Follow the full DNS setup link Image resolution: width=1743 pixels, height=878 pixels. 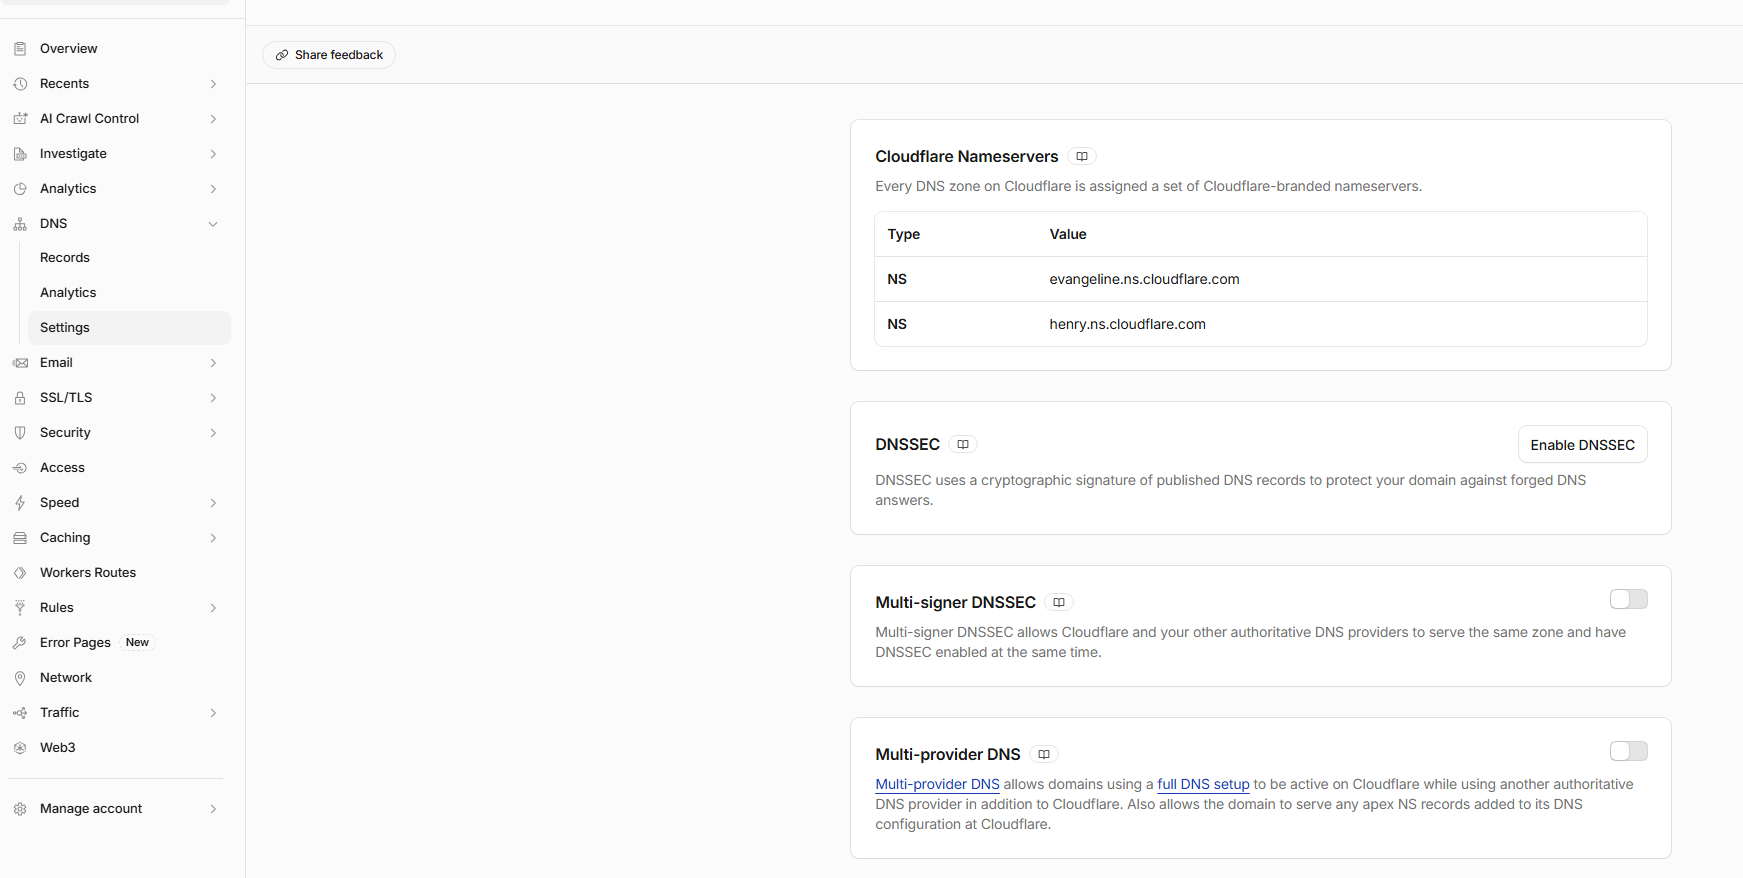(x=1203, y=785)
